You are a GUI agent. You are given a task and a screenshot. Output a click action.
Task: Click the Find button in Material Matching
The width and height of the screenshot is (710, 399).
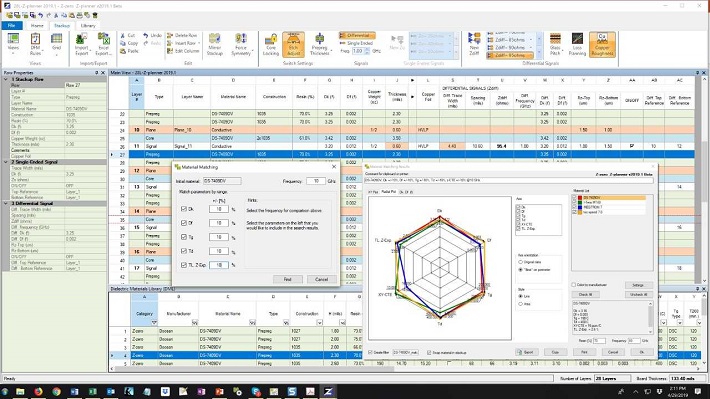click(288, 279)
